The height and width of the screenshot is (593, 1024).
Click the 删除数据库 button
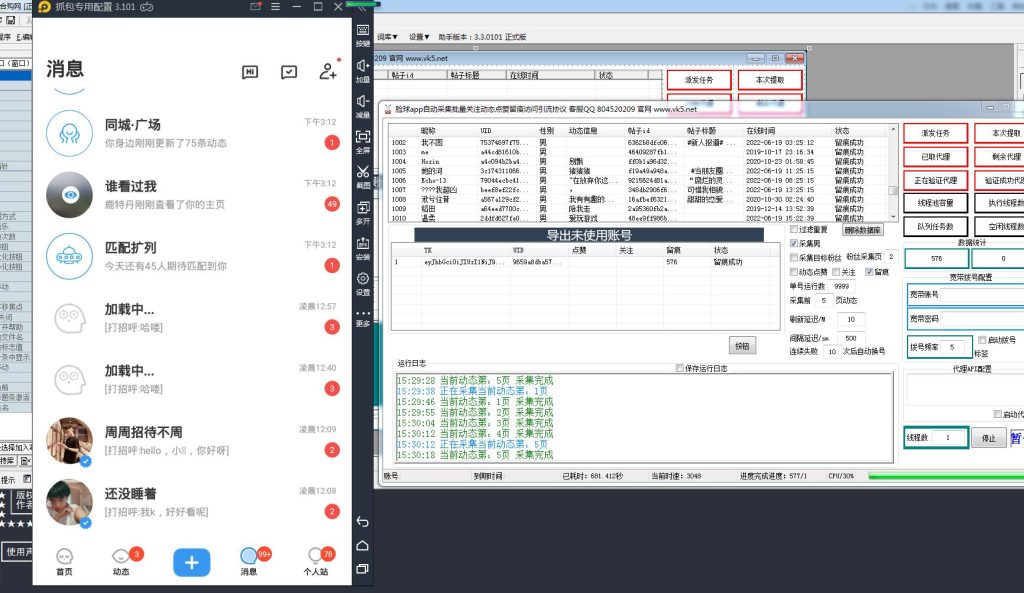pos(862,229)
